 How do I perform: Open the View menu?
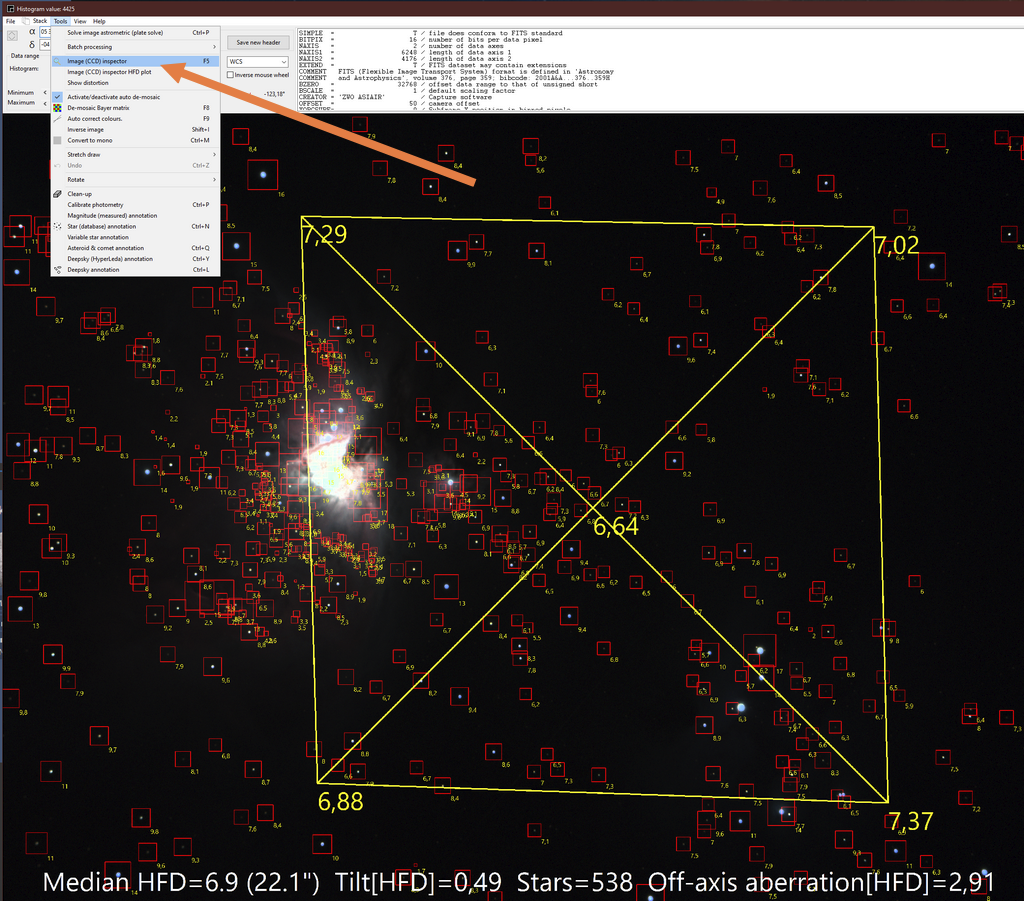click(80, 21)
